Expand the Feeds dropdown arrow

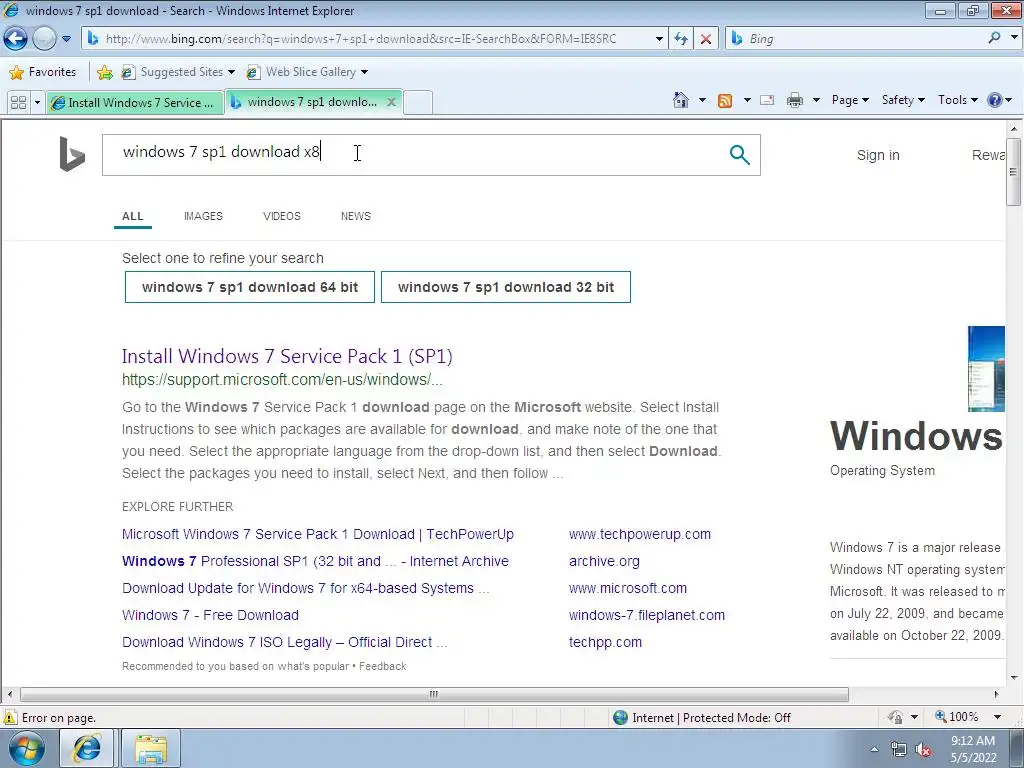click(747, 100)
